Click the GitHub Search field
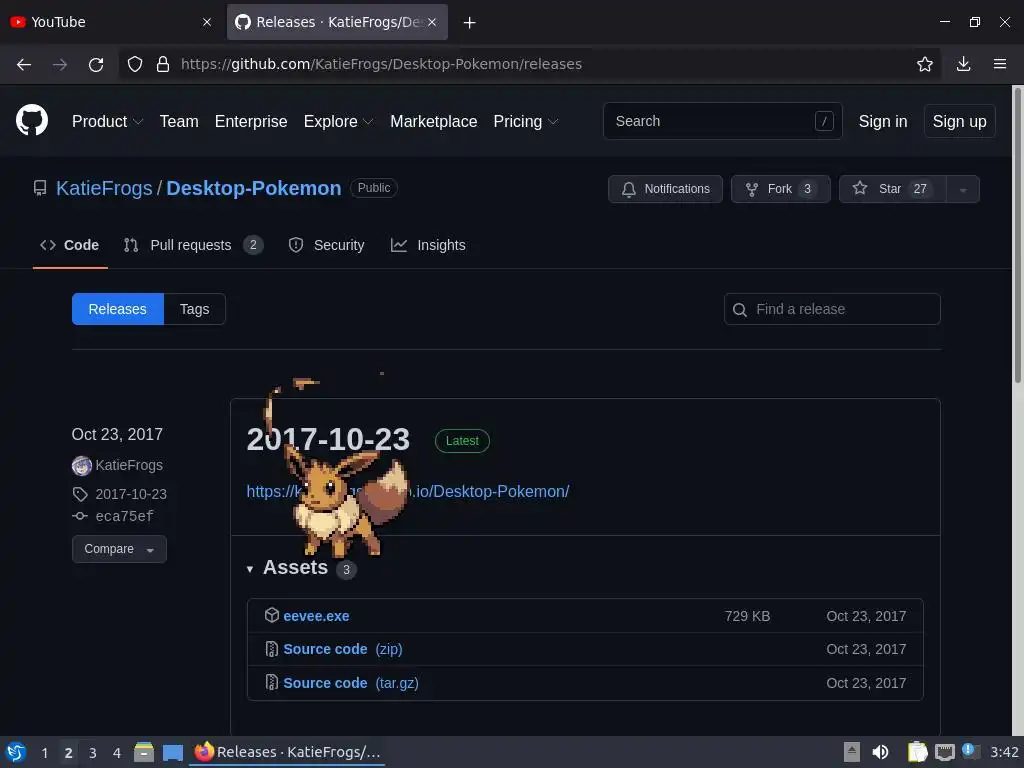1024x768 pixels. [x=722, y=121]
